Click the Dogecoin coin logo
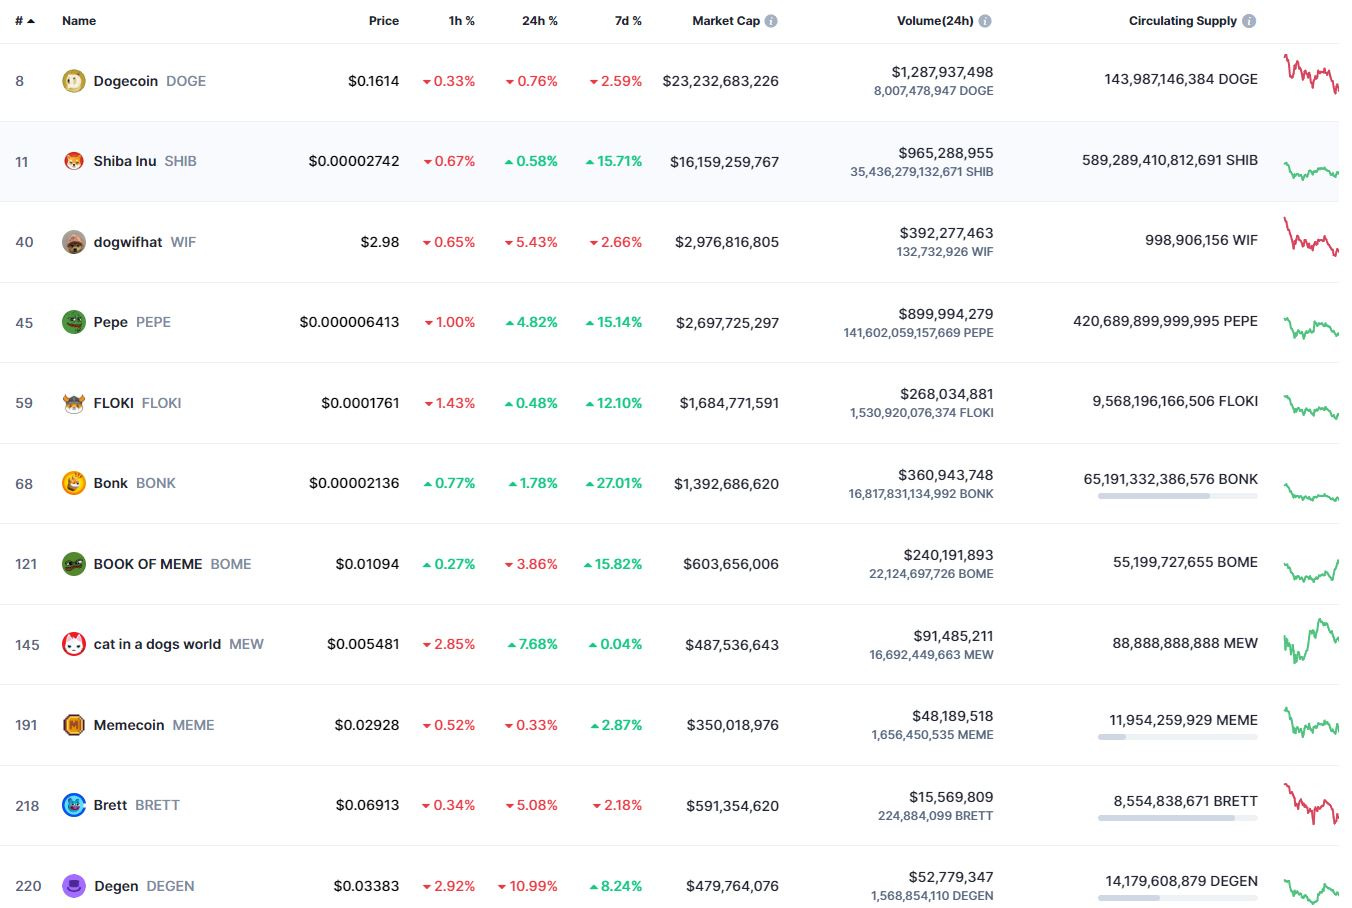1352x908 pixels. click(74, 81)
